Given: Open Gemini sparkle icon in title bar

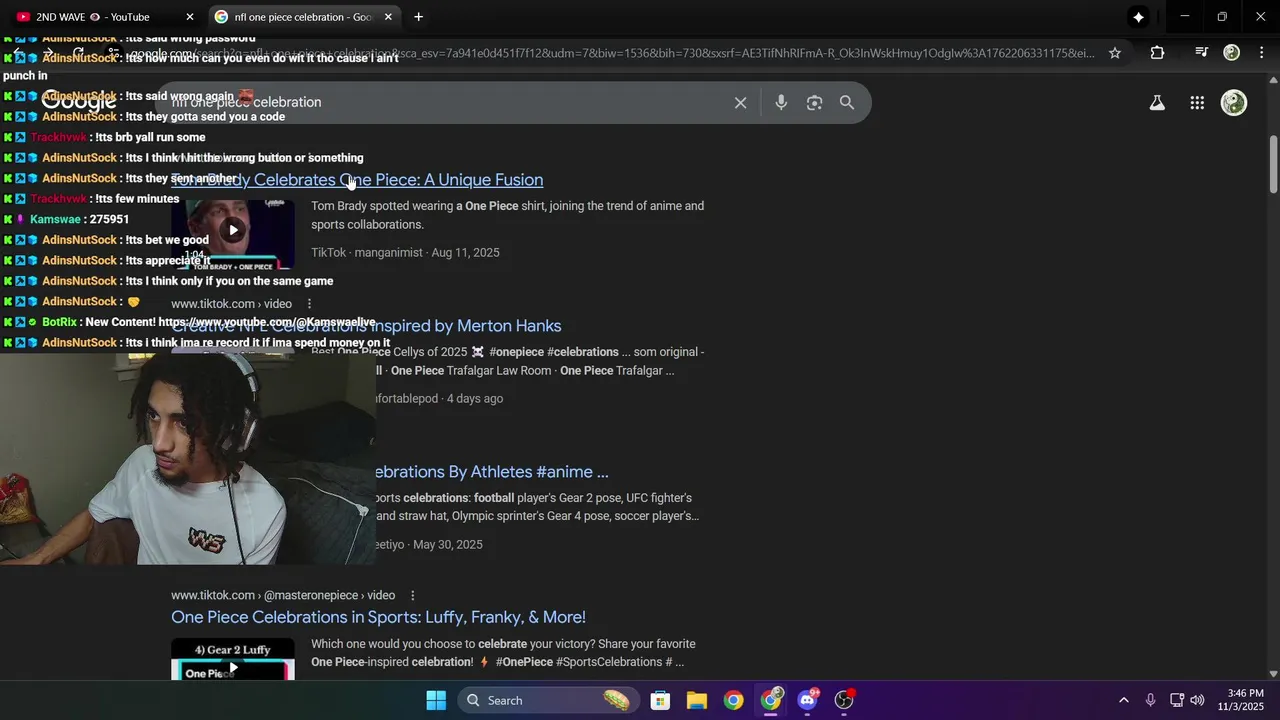Looking at the screenshot, I should [1138, 17].
